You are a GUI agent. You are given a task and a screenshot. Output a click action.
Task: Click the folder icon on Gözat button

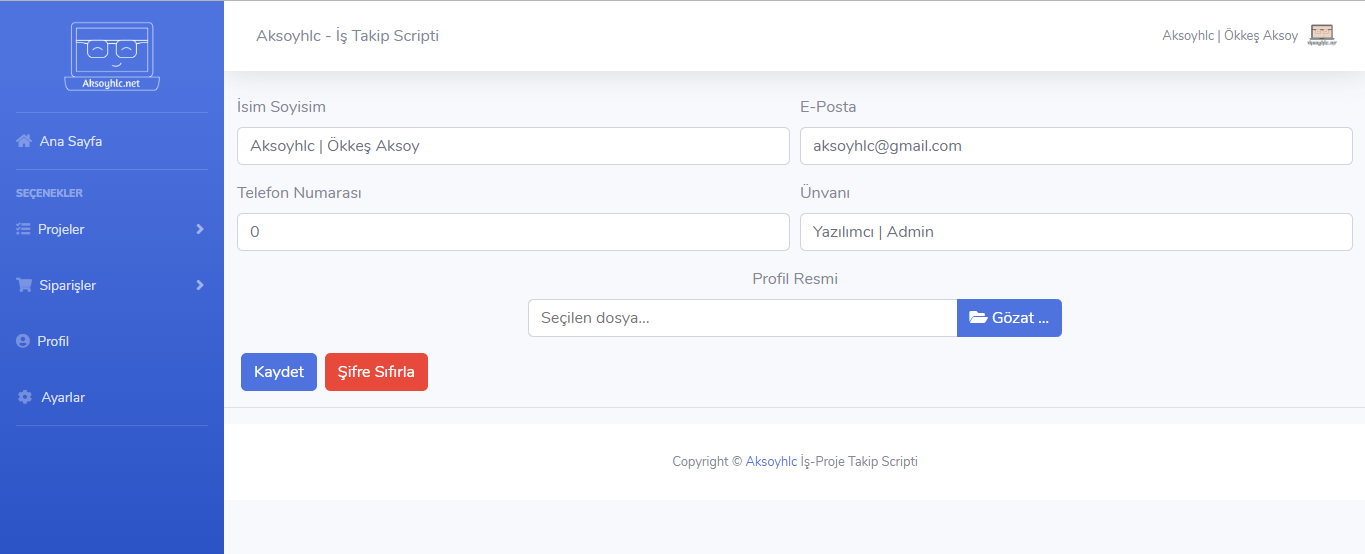978,318
